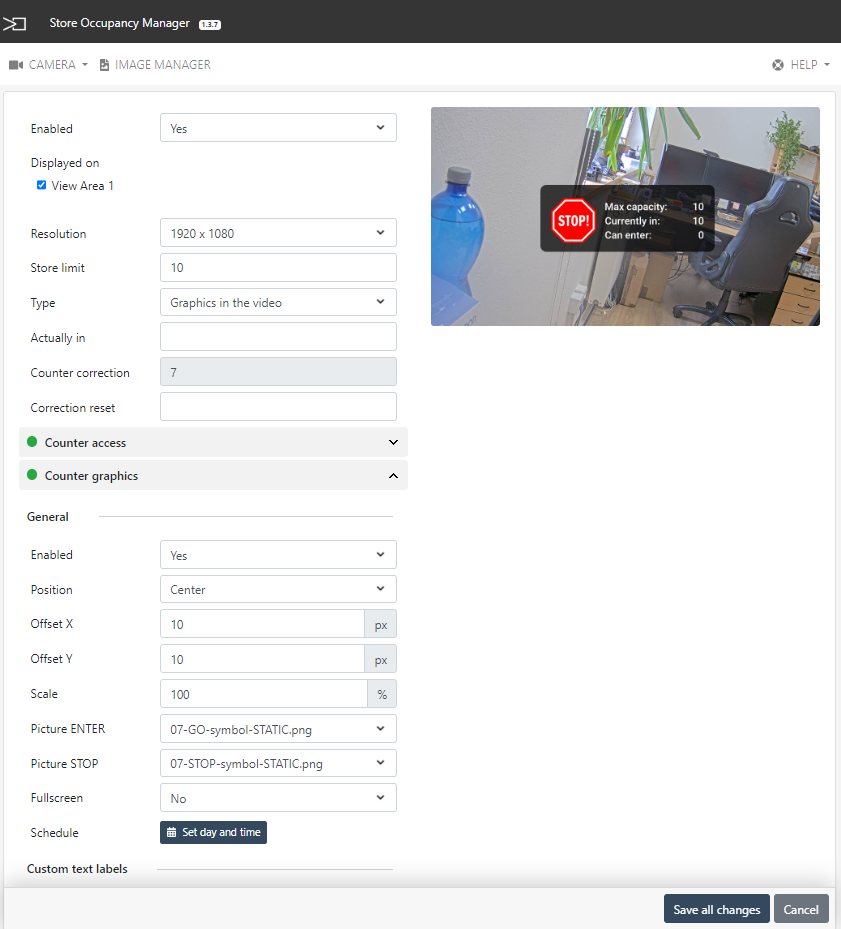Image resolution: width=841 pixels, height=929 pixels.
Task: Click the Counter correction field
Action: click(278, 372)
